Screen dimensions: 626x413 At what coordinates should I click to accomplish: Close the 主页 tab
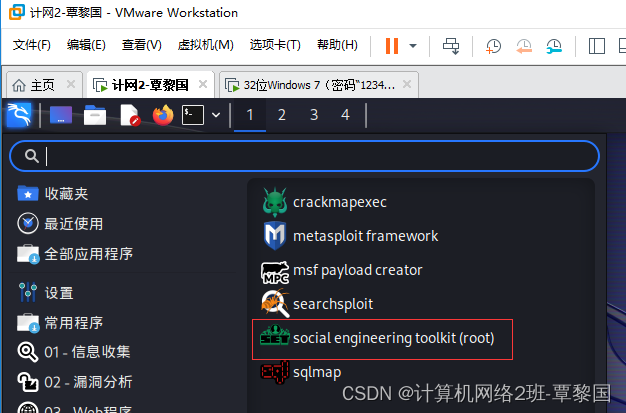pos(71,84)
